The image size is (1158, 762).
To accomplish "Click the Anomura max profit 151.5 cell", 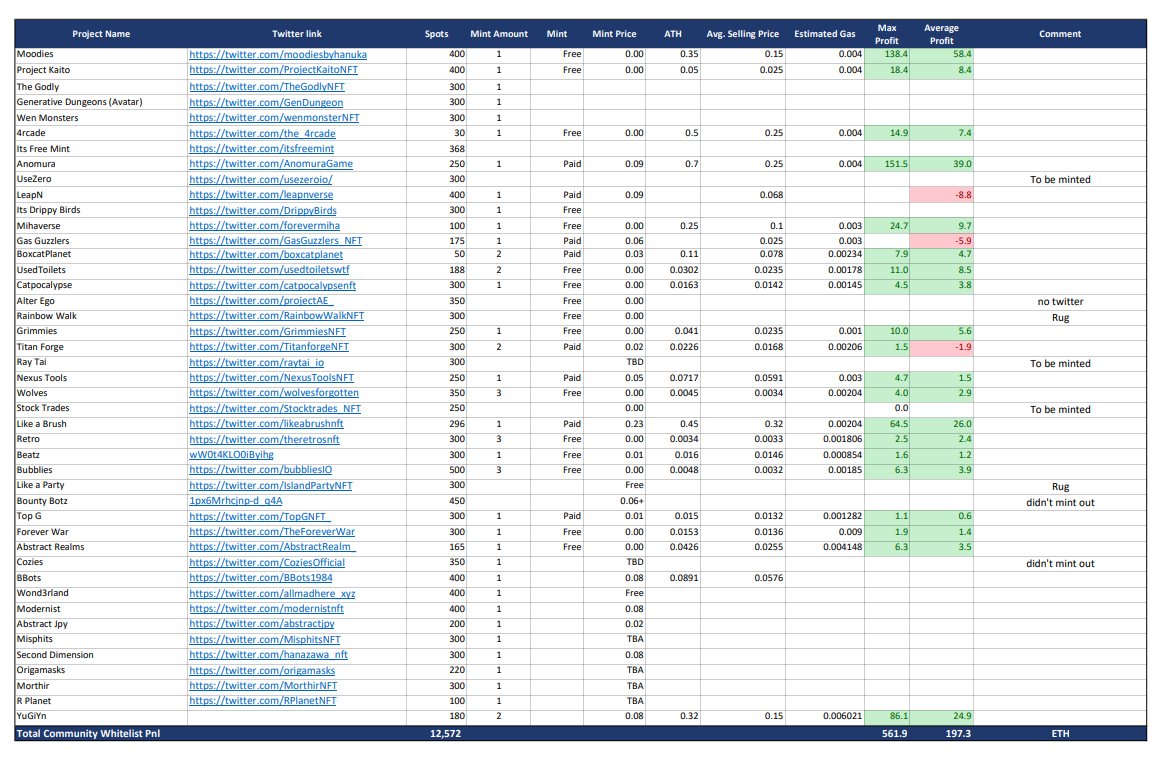I will 887,164.
